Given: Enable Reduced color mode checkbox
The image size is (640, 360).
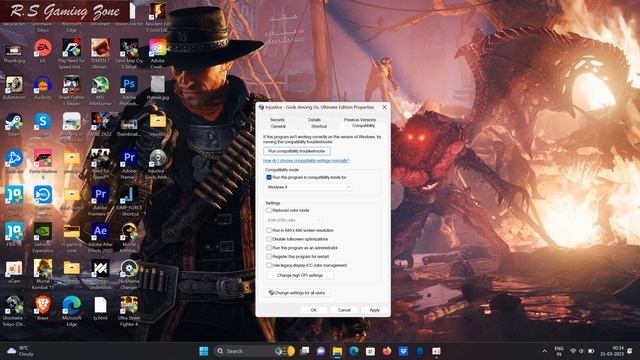Looking at the screenshot, I should [269, 210].
